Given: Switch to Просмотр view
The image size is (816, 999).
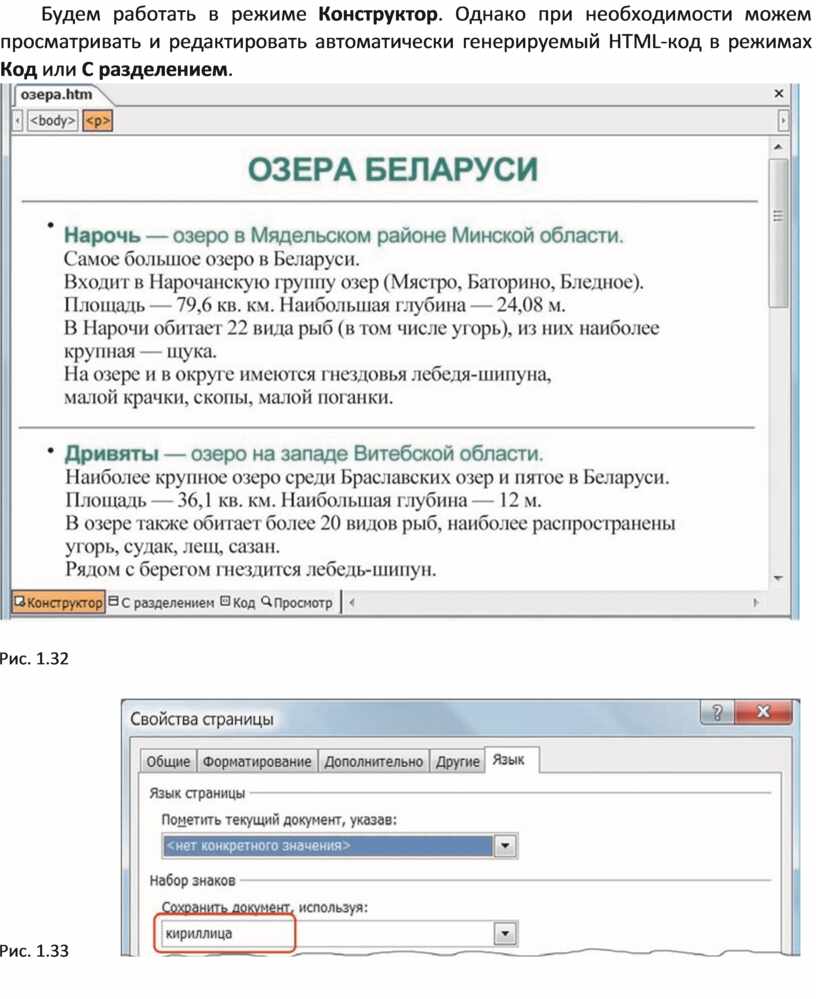Looking at the screenshot, I should [297, 602].
